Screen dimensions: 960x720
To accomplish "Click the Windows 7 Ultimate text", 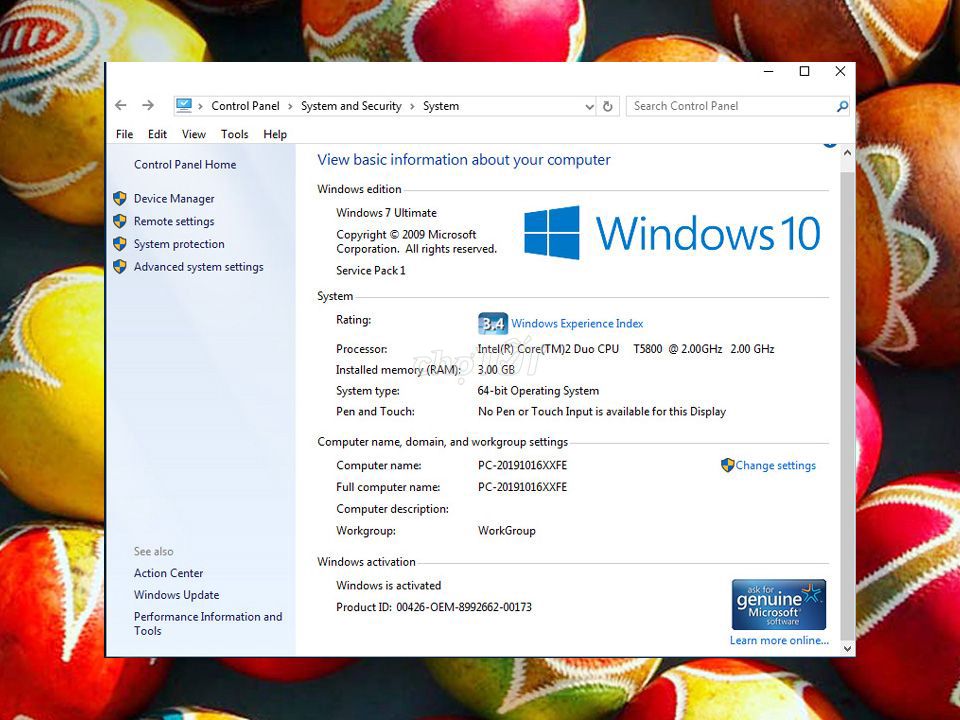I will click(x=386, y=212).
